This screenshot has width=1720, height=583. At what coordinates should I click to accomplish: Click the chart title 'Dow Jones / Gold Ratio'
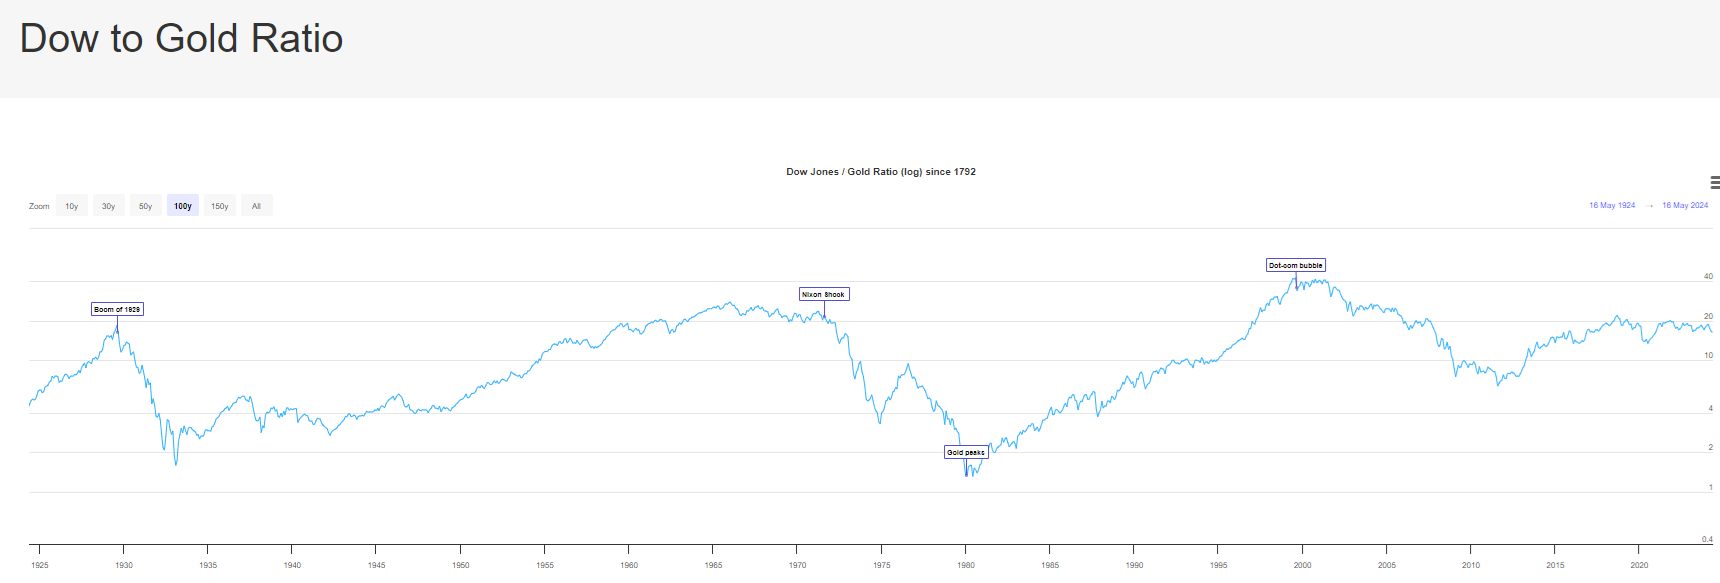880,172
